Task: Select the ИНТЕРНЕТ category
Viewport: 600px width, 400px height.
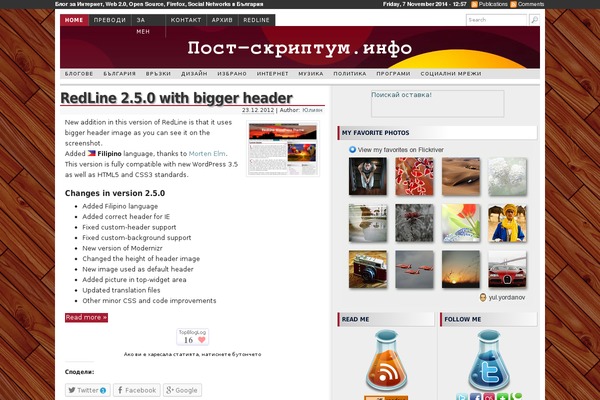Action: [x=272, y=73]
